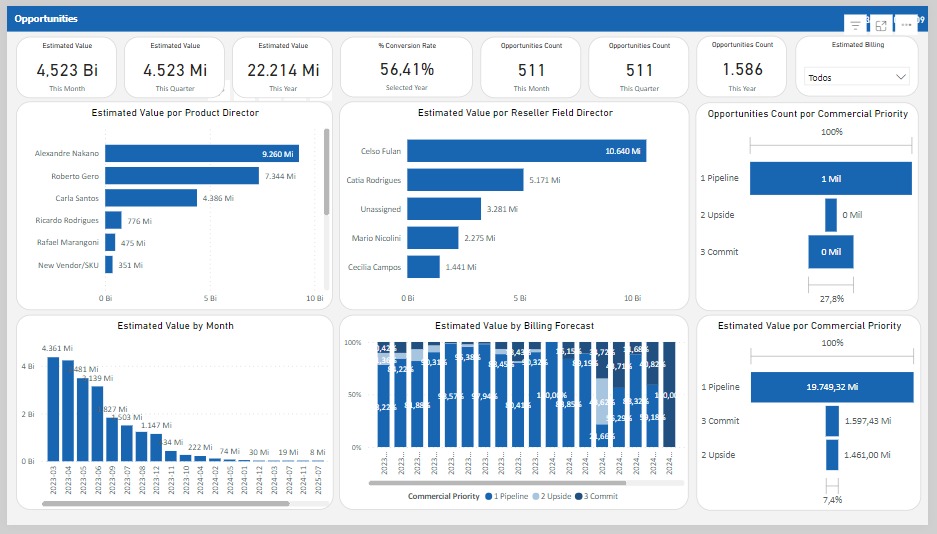Click the 1.461,00 Mi value label

point(867,455)
